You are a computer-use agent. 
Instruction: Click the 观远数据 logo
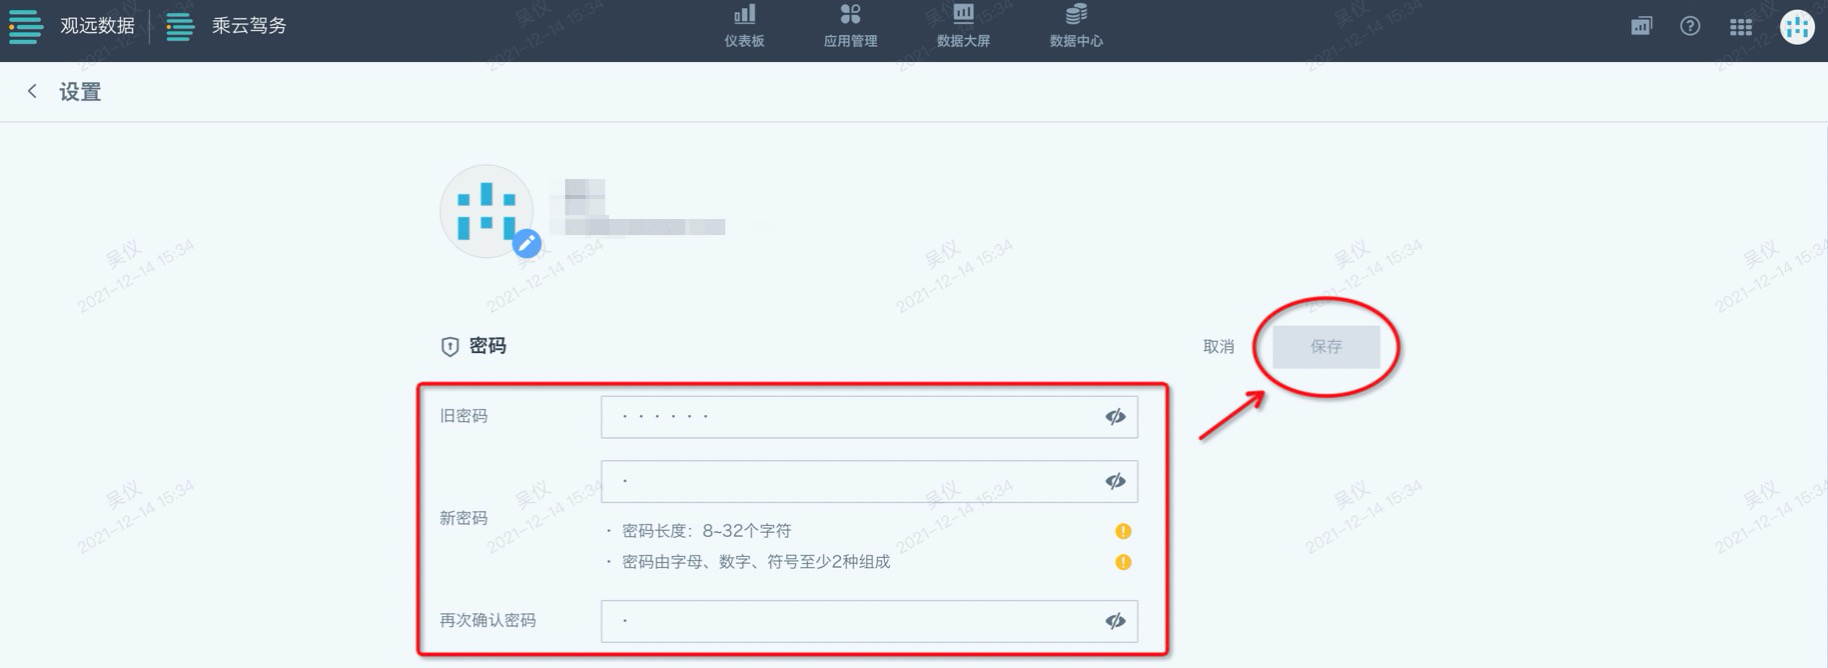pyautogui.click(x=72, y=26)
